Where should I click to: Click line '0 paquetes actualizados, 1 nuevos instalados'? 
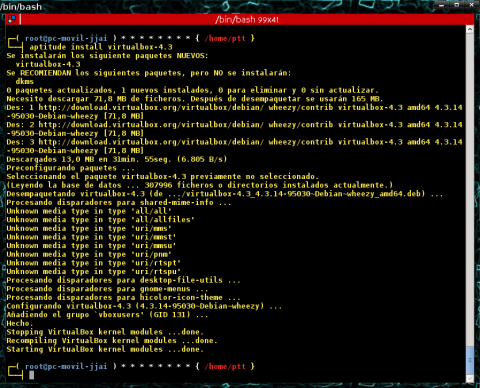193,90
